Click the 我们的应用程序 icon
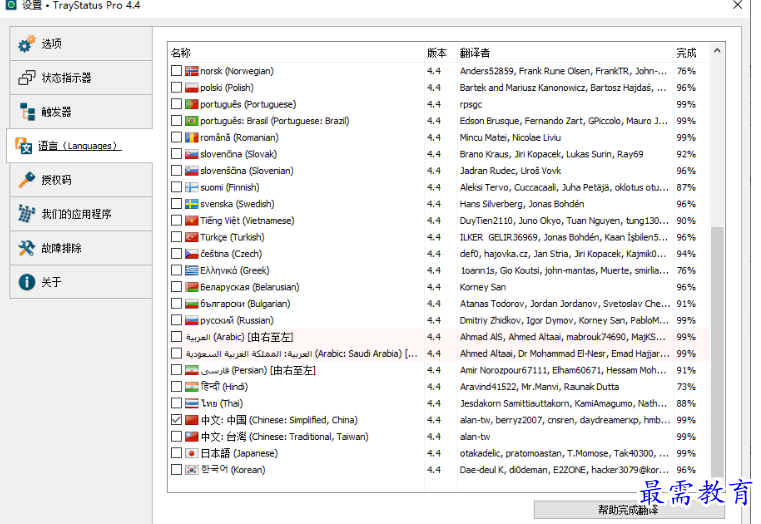 pyautogui.click(x=27, y=213)
